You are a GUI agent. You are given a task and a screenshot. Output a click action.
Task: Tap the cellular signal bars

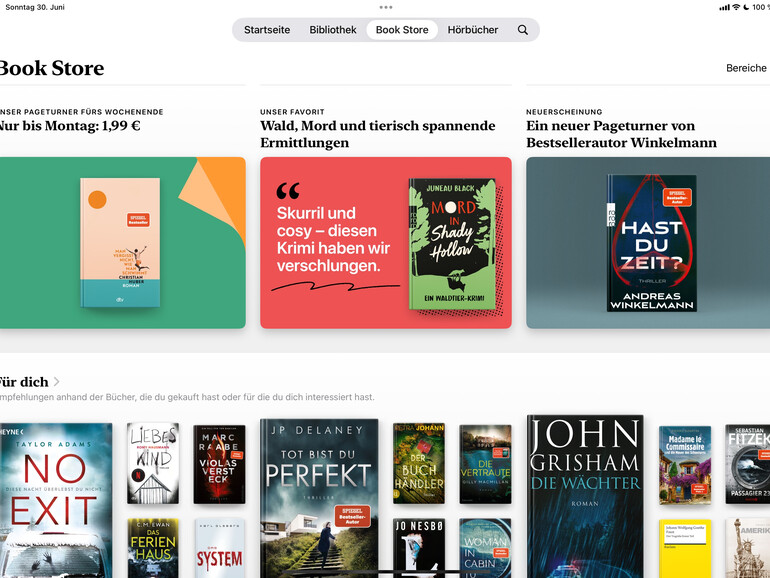(x=724, y=7)
